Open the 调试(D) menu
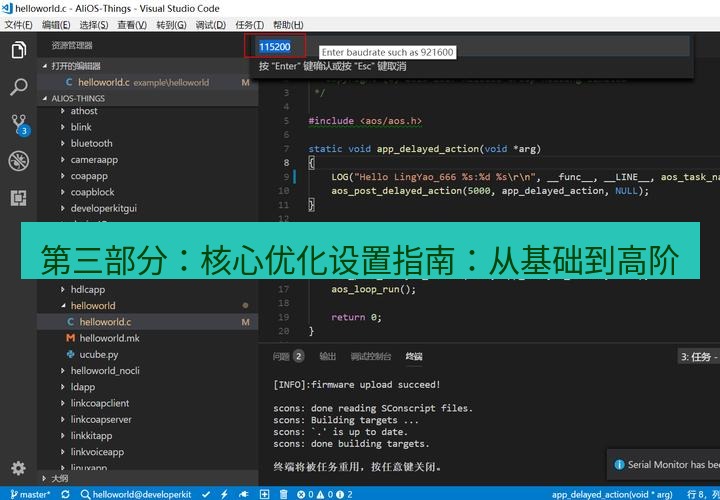Screen dimensions: 720x500 tap(211, 25)
